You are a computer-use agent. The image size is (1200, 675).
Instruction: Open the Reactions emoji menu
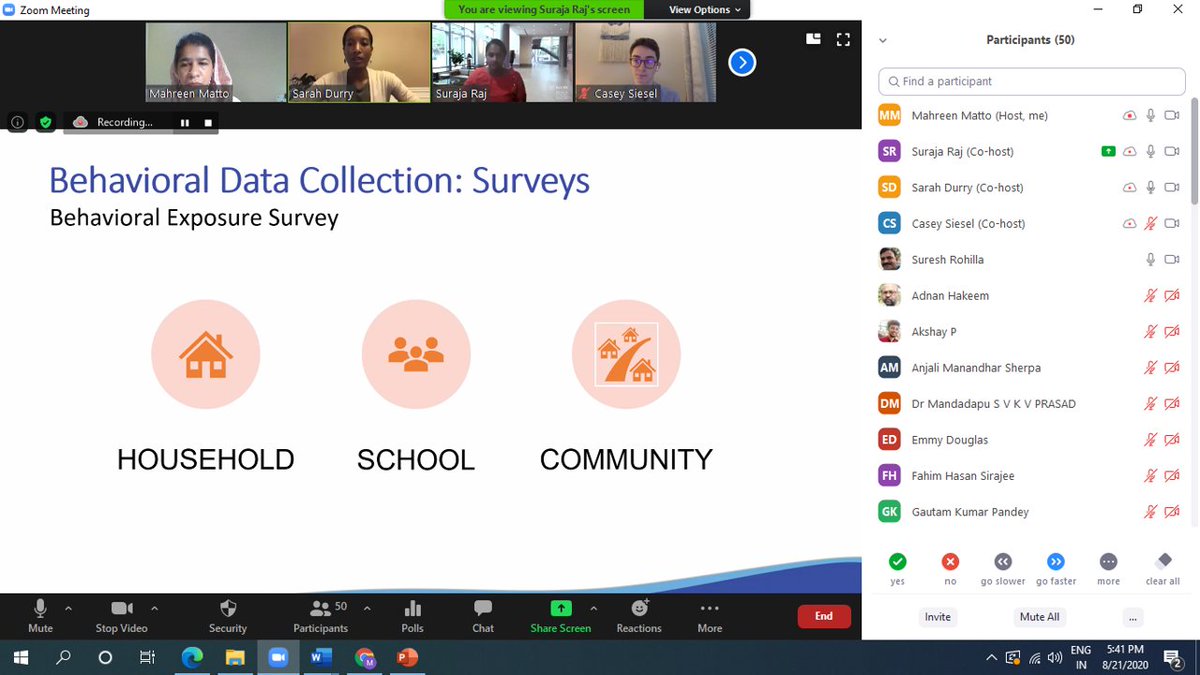click(x=639, y=615)
